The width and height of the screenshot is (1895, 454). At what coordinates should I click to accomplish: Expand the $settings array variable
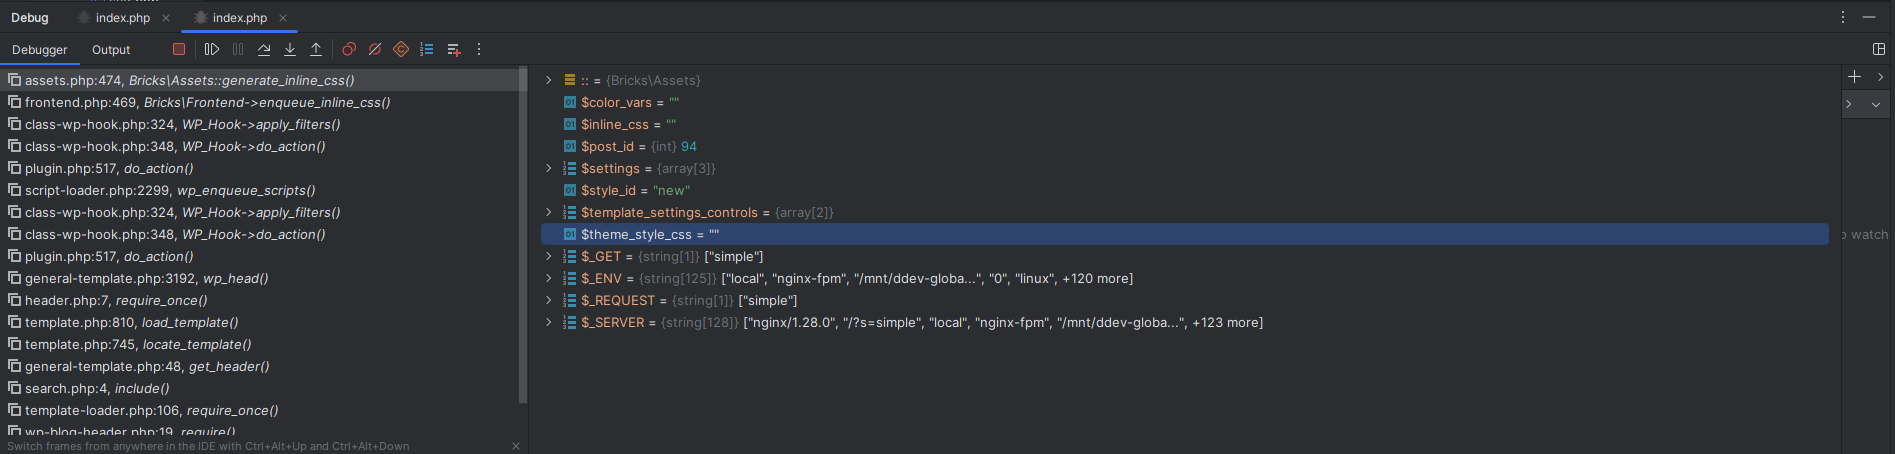pyautogui.click(x=548, y=168)
